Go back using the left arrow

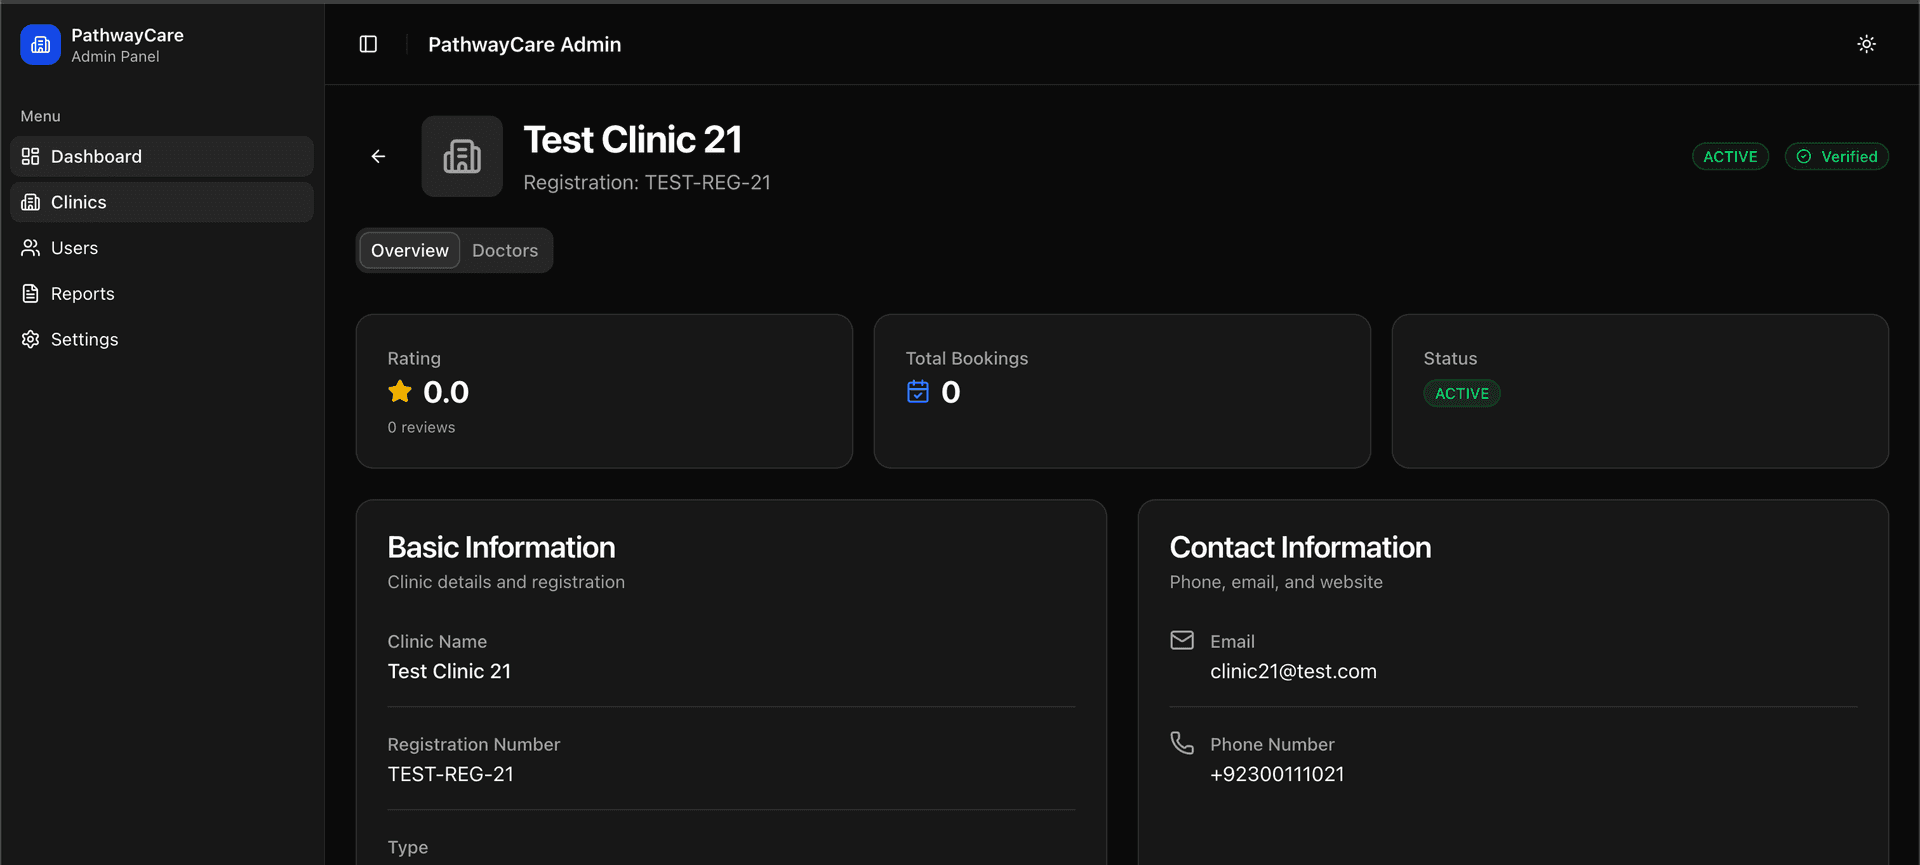coord(378,156)
